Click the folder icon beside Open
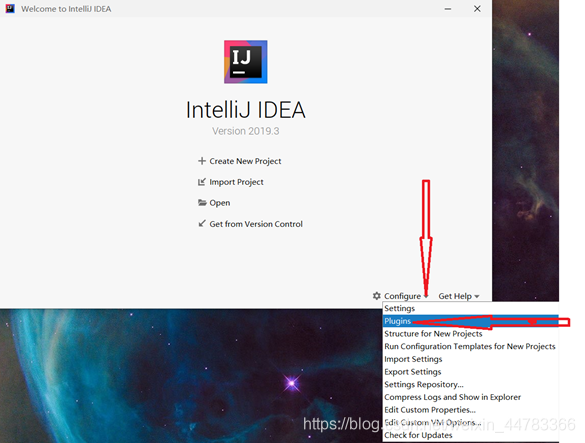Image resolution: width=585 pixels, height=443 pixels. pos(202,203)
